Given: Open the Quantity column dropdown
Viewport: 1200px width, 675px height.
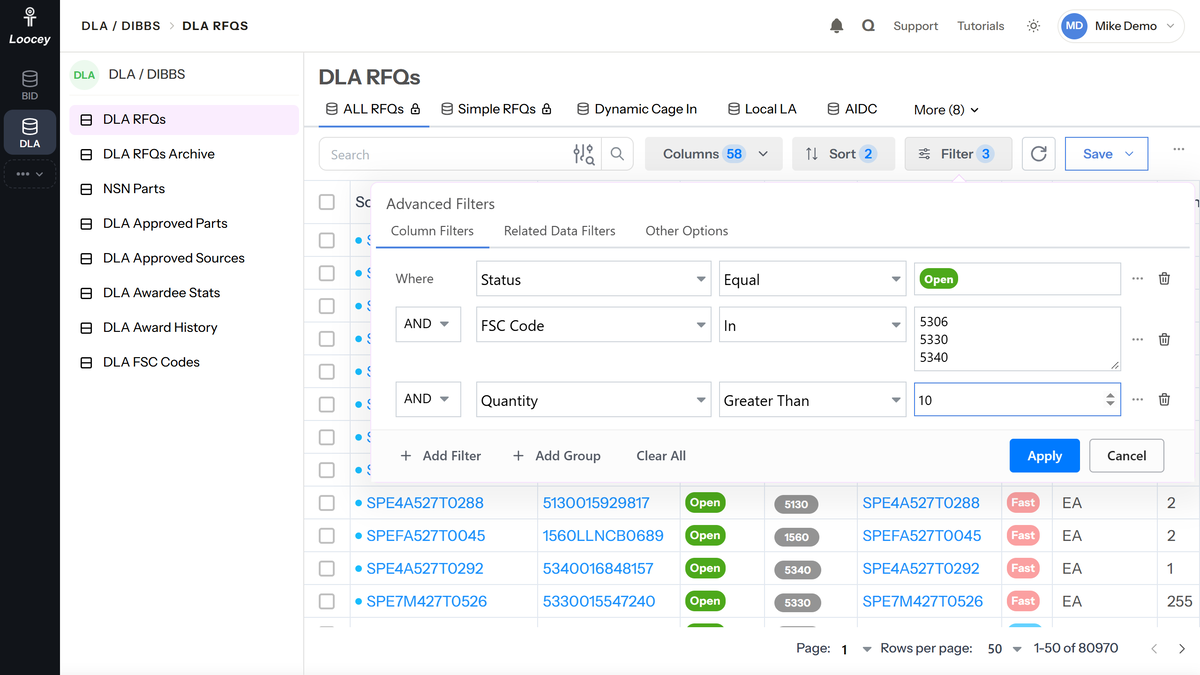Looking at the screenshot, I should tap(594, 400).
